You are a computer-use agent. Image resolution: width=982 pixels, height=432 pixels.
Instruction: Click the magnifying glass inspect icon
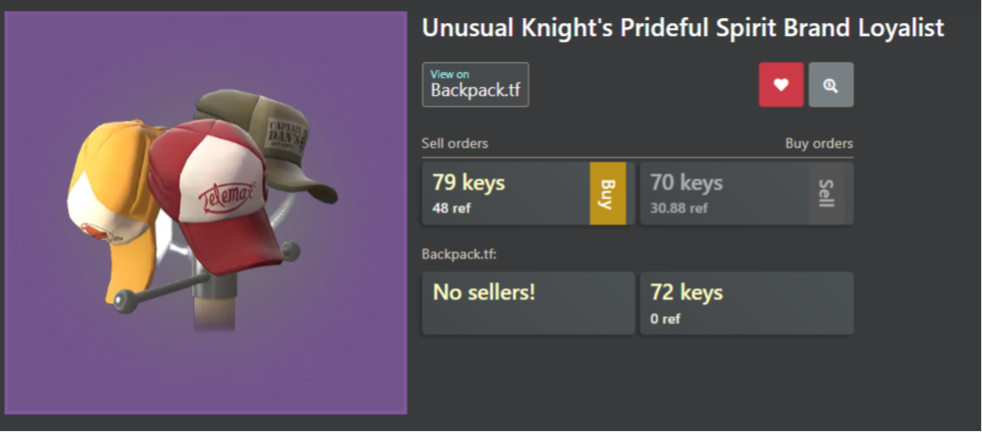tap(830, 85)
